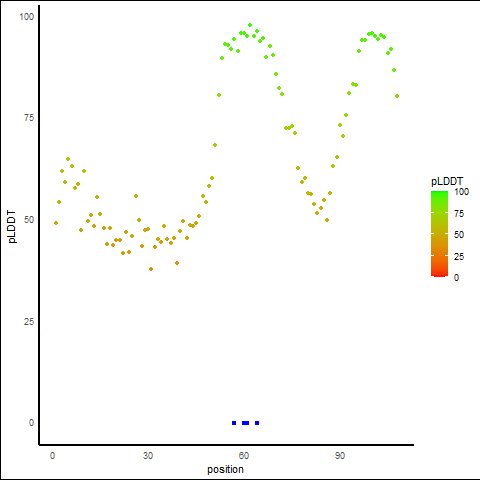This screenshot has height=480, width=480.
Task: Click the pLDDT legend title
Action: pyautogui.click(x=447, y=181)
